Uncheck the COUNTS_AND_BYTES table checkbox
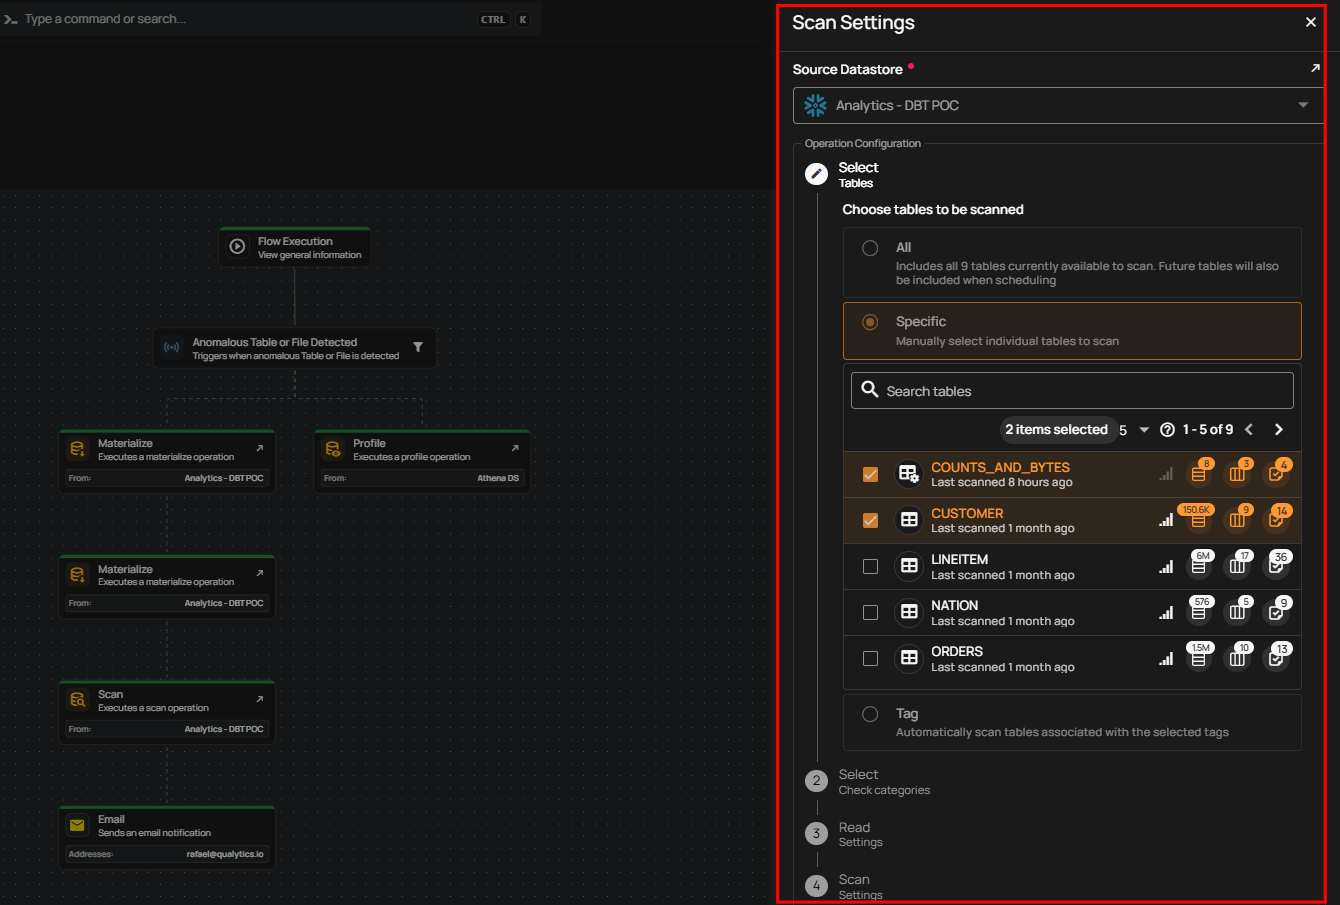Screen dimensions: 1340x905 [870, 474]
